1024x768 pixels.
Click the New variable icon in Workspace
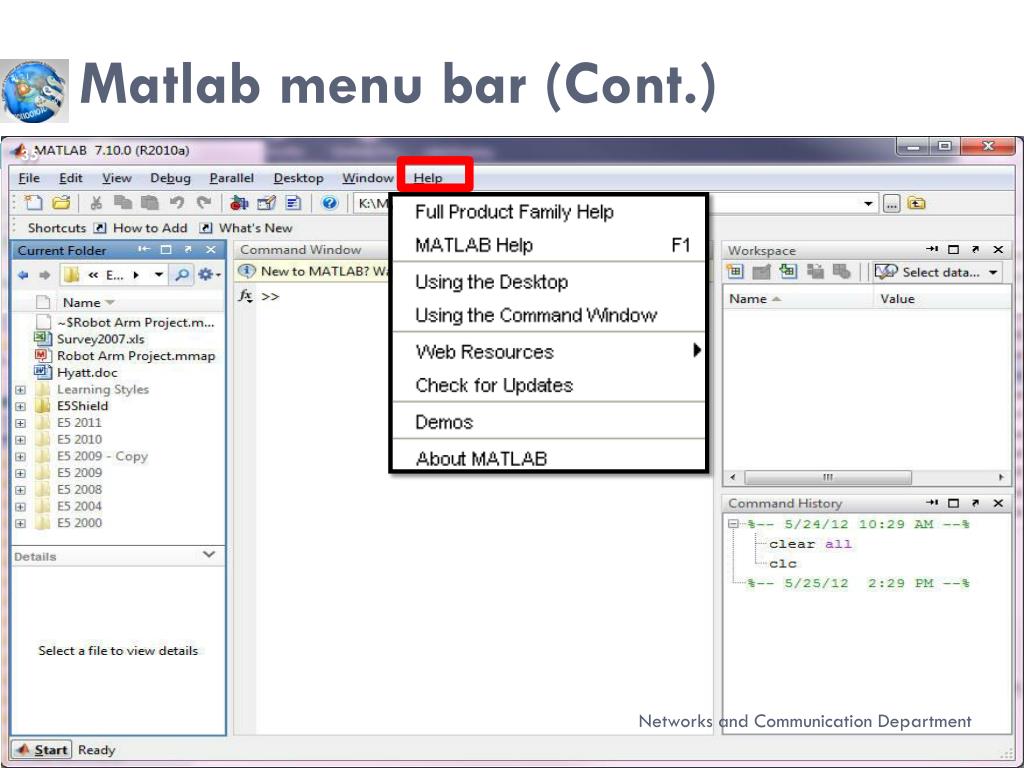click(735, 272)
